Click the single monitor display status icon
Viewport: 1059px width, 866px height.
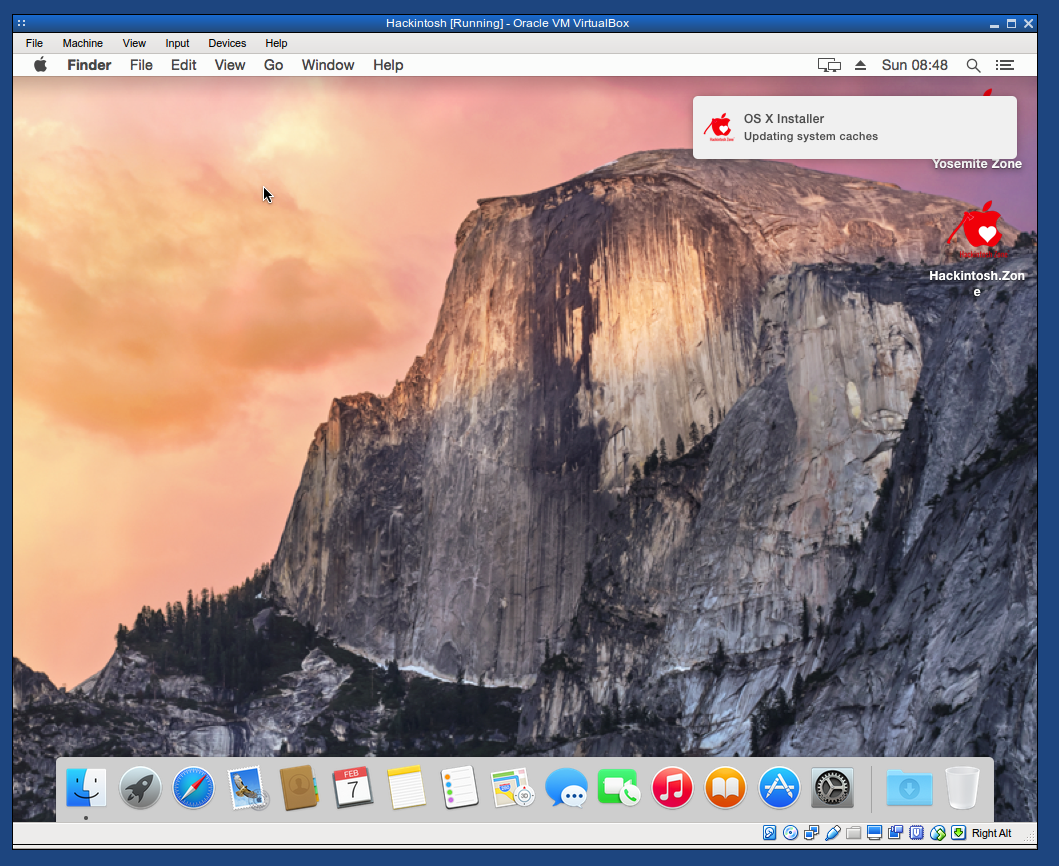(x=875, y=833)
